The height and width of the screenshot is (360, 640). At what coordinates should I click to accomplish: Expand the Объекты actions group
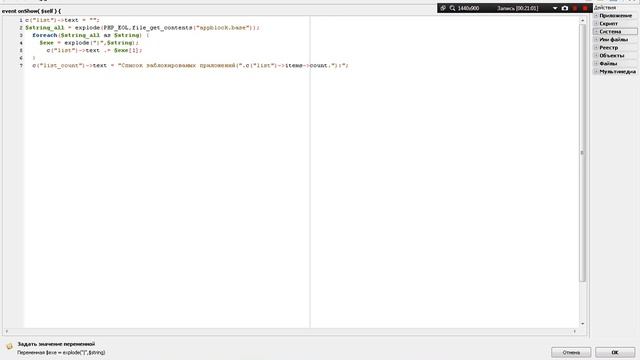(596, 56)
